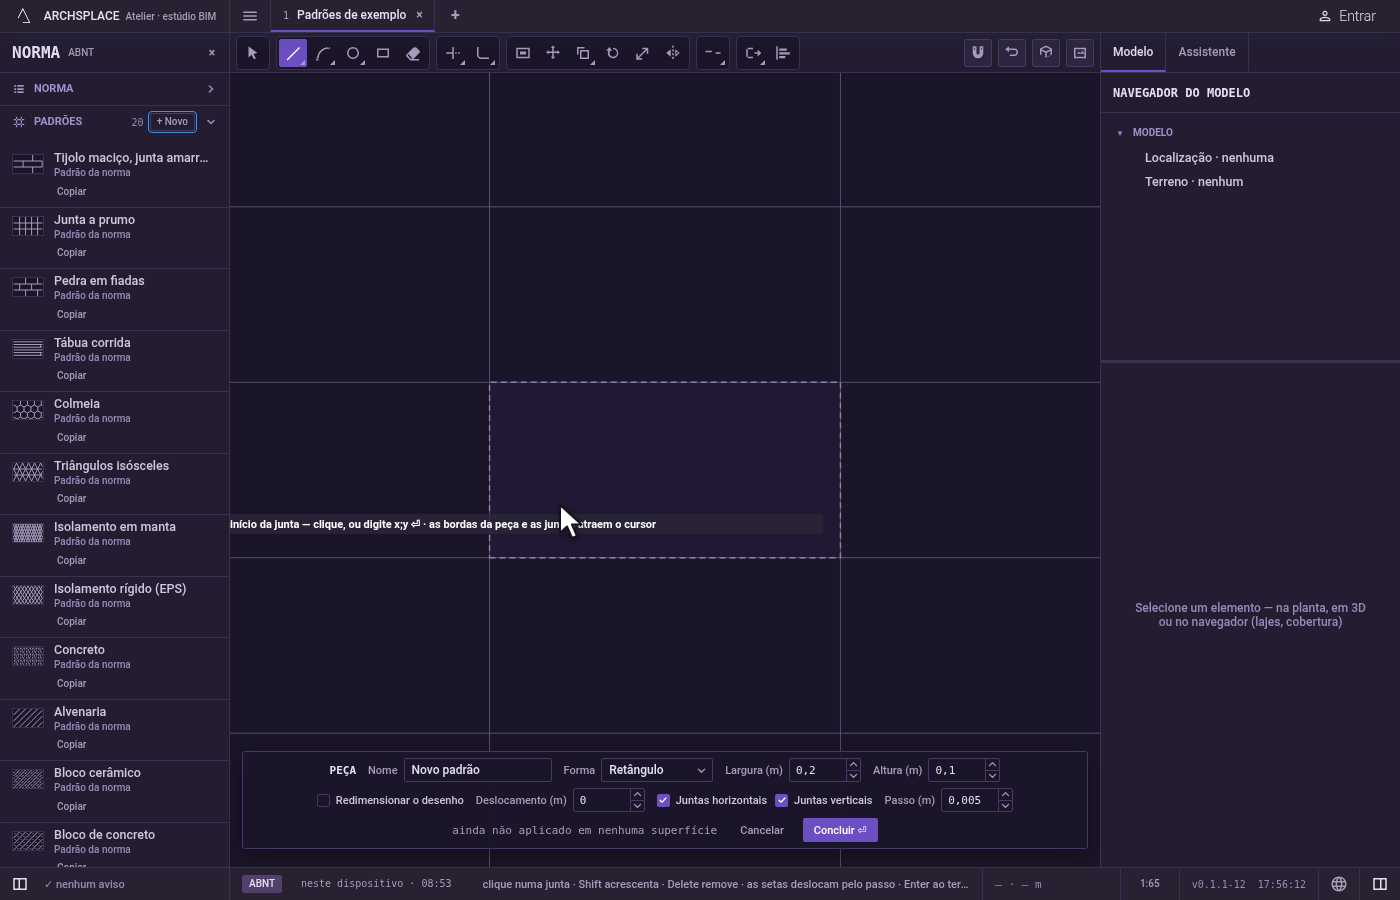Pick the eraser tool

413,53
